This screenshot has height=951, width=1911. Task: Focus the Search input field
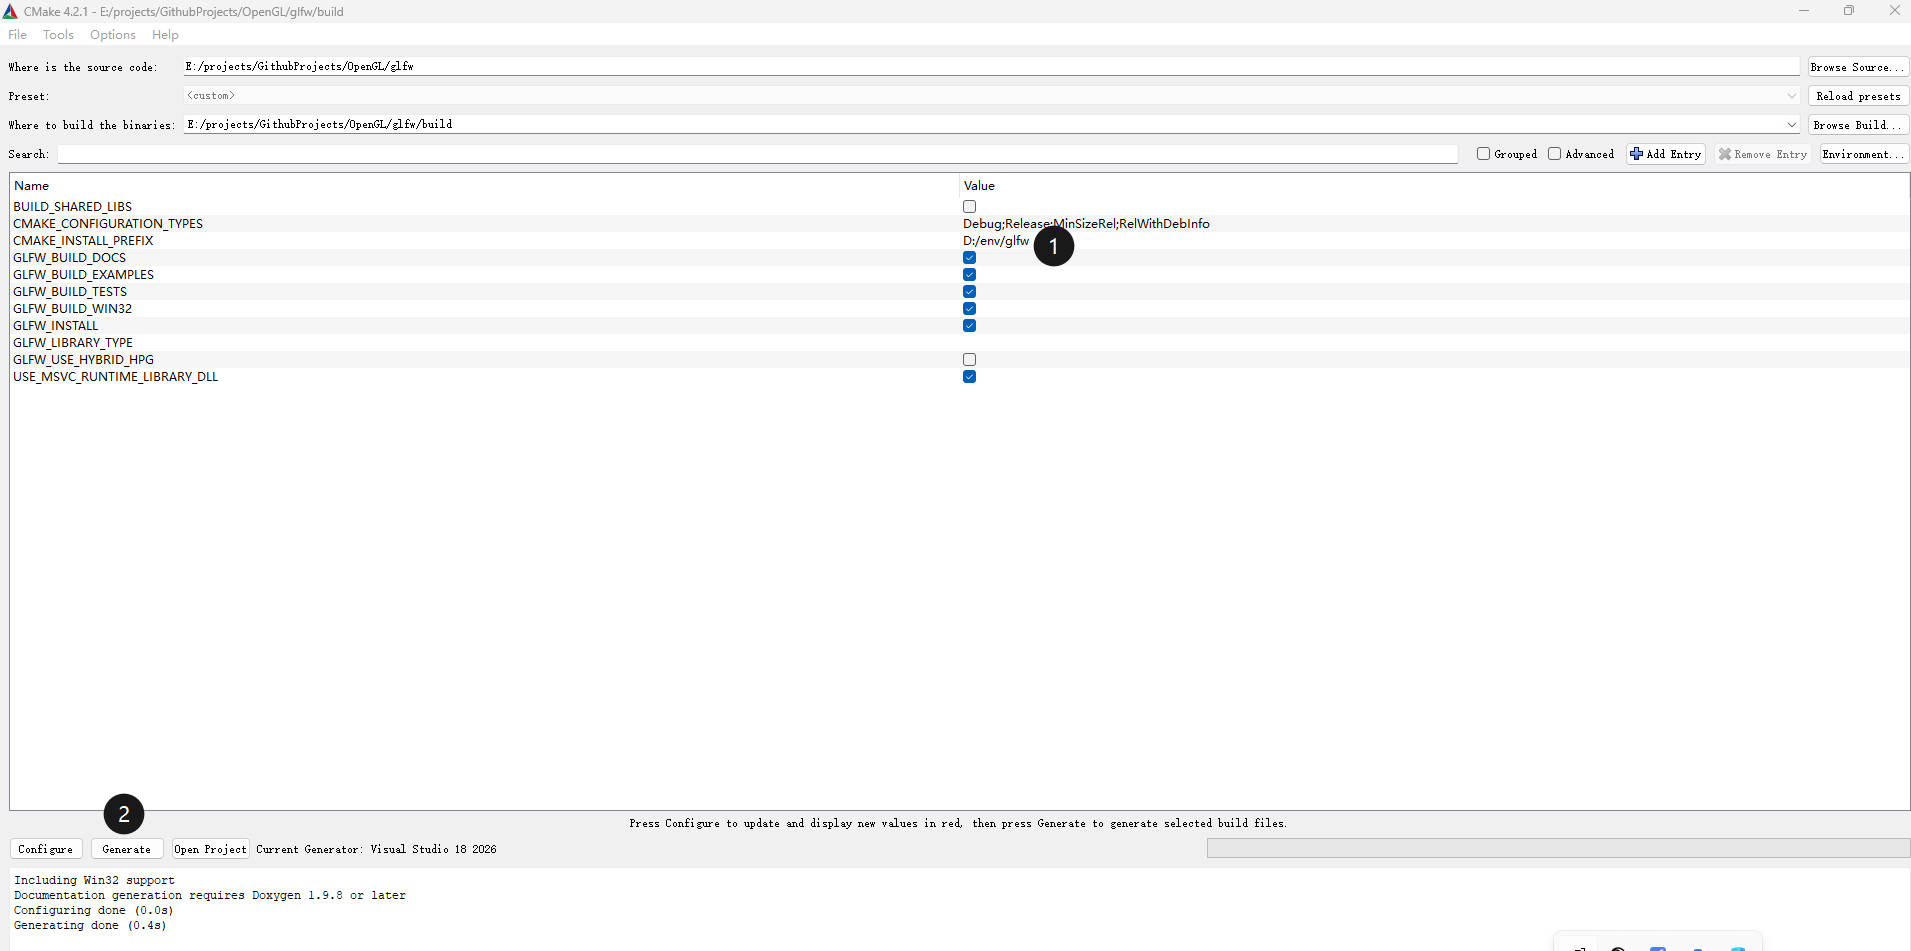tap(757, 154)
